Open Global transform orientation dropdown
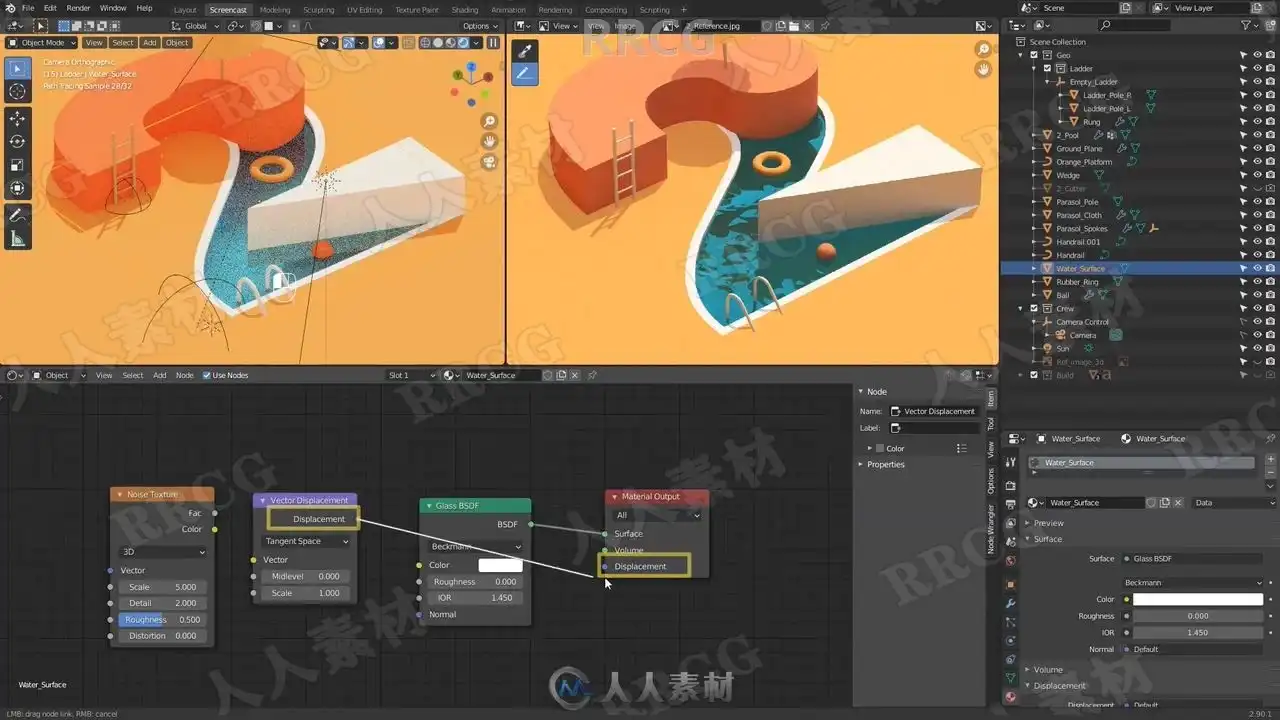The width and height of the screenshot is (1280, 720). (197, 26)
